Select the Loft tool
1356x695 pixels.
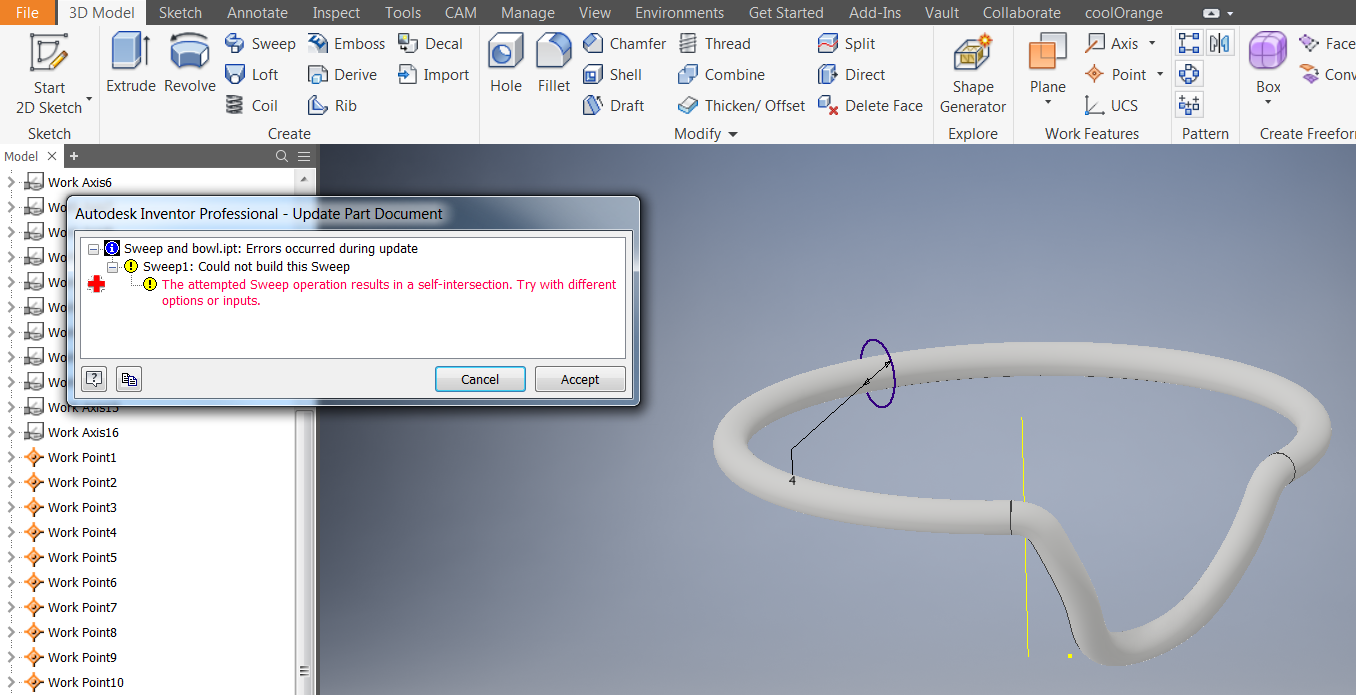pyautogui.click(x=253, y=74)
